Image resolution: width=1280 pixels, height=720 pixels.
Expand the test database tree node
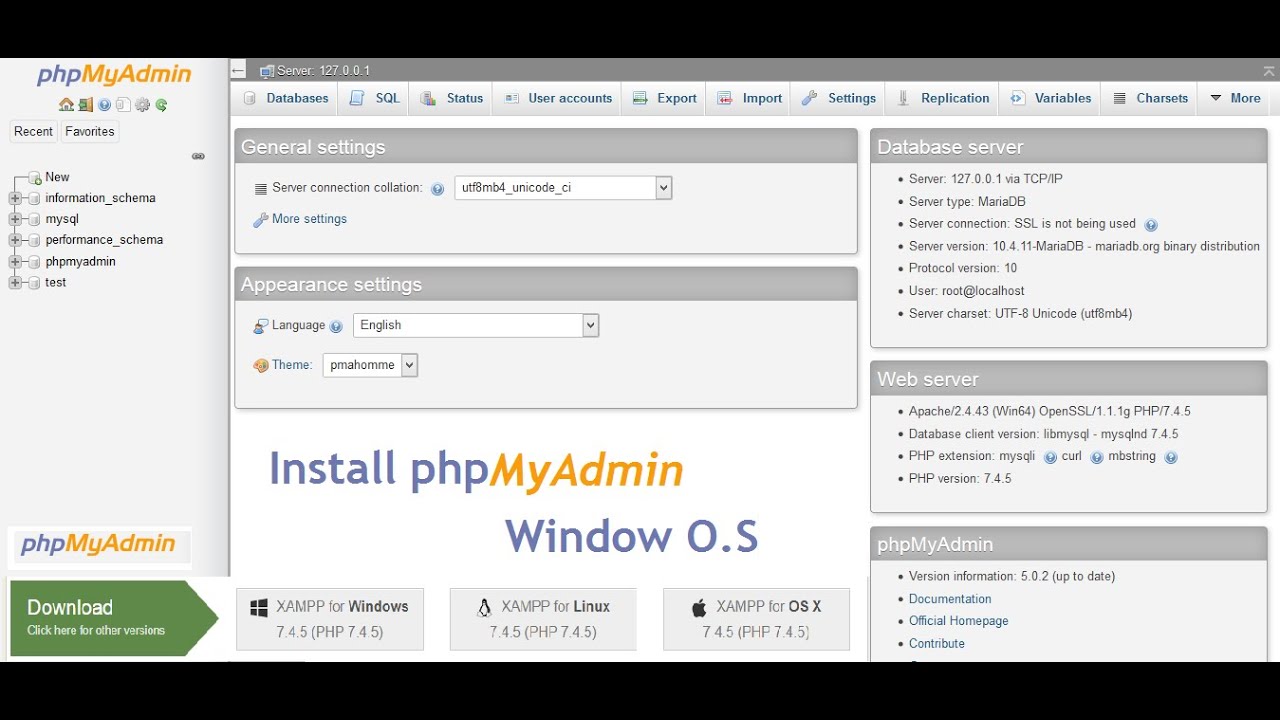click(15, 283)
